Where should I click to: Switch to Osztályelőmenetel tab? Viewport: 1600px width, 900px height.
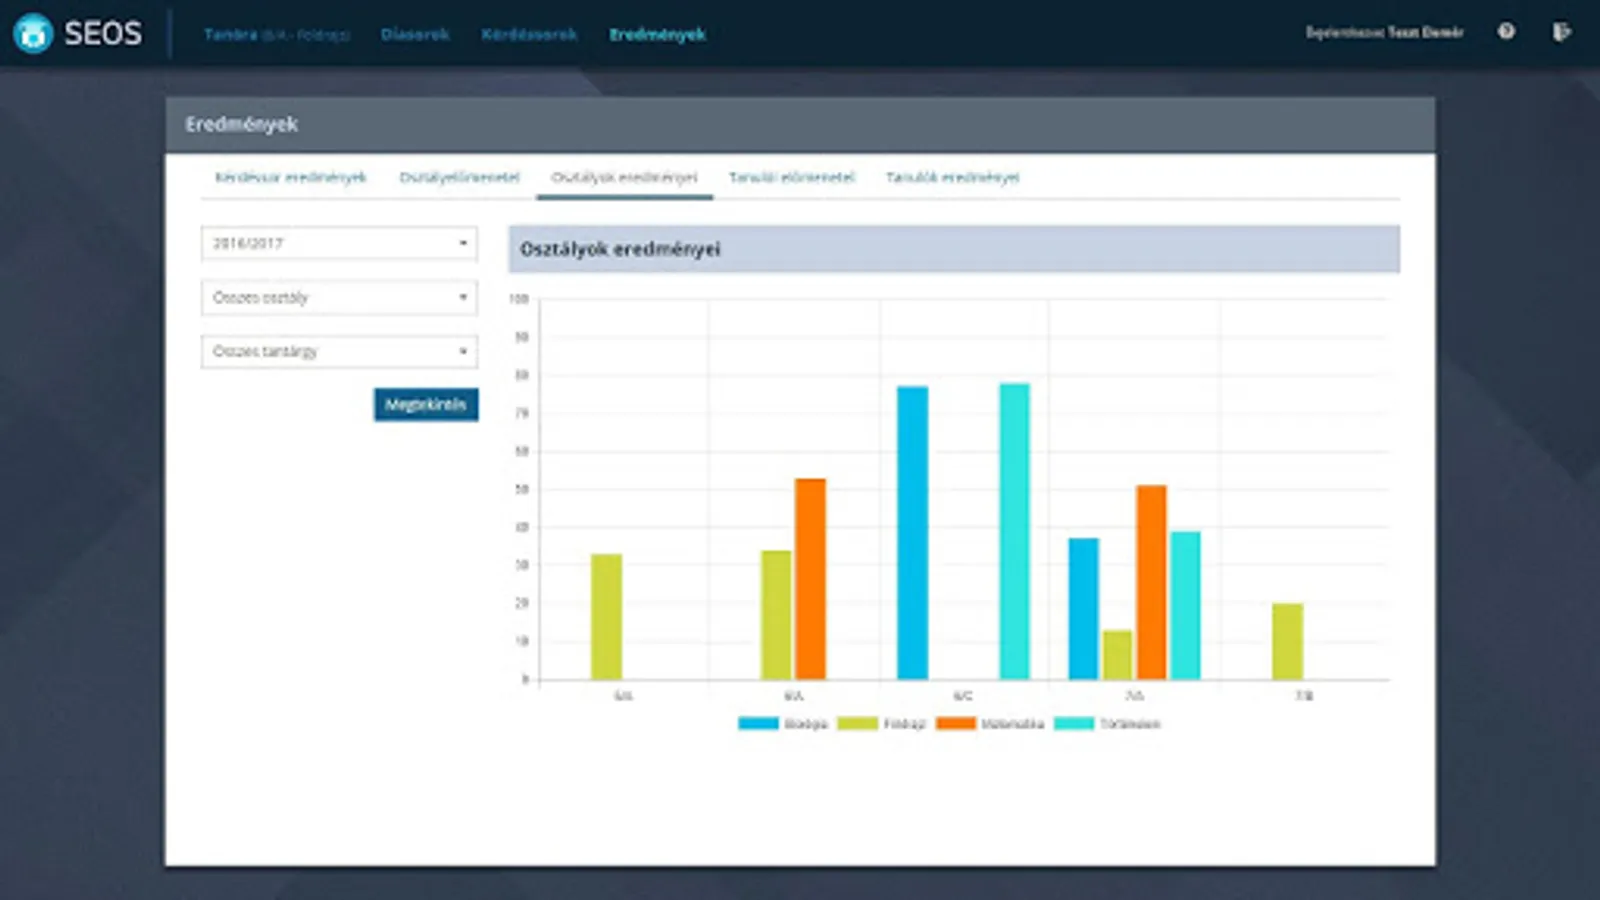459,177
